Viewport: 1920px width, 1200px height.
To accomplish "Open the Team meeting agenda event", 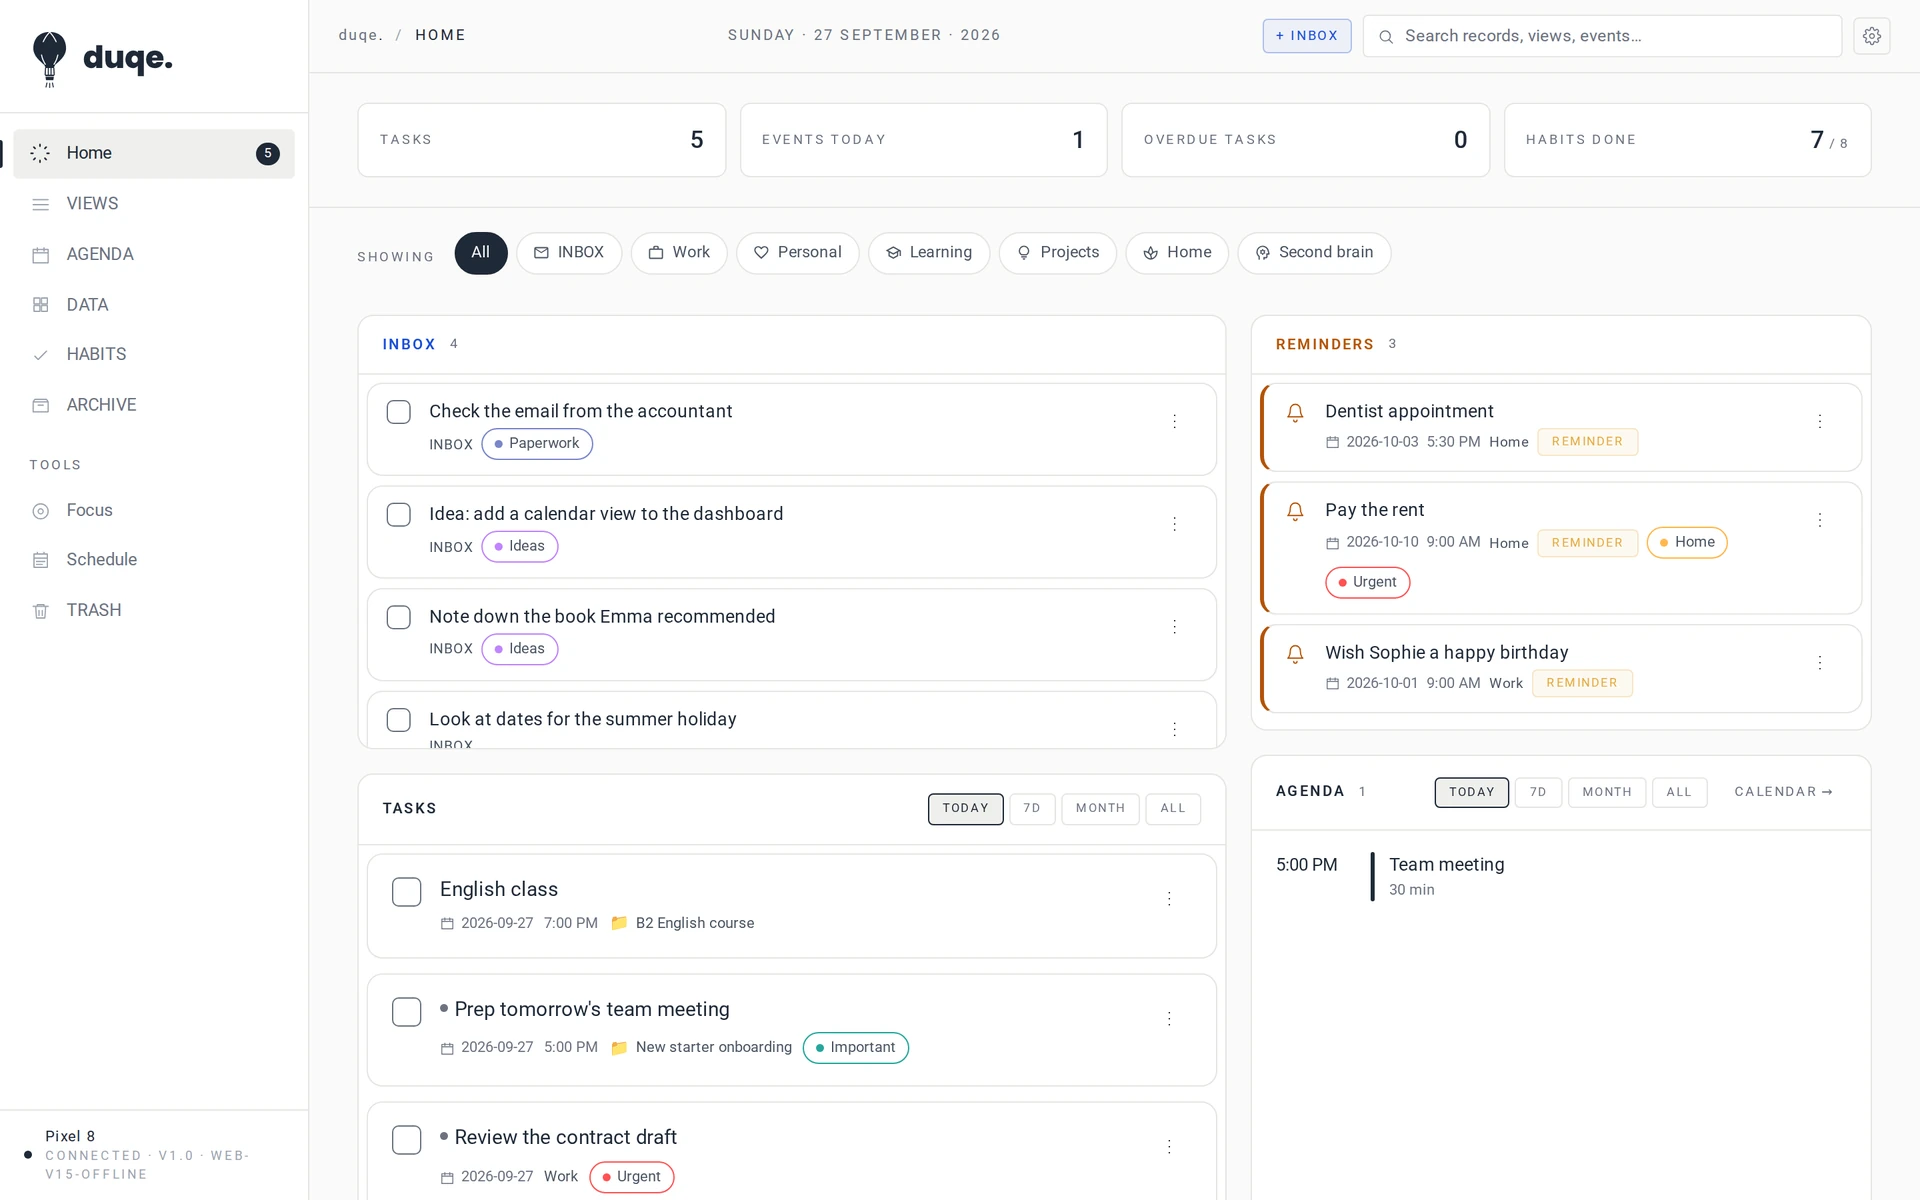I will 1561,877.
